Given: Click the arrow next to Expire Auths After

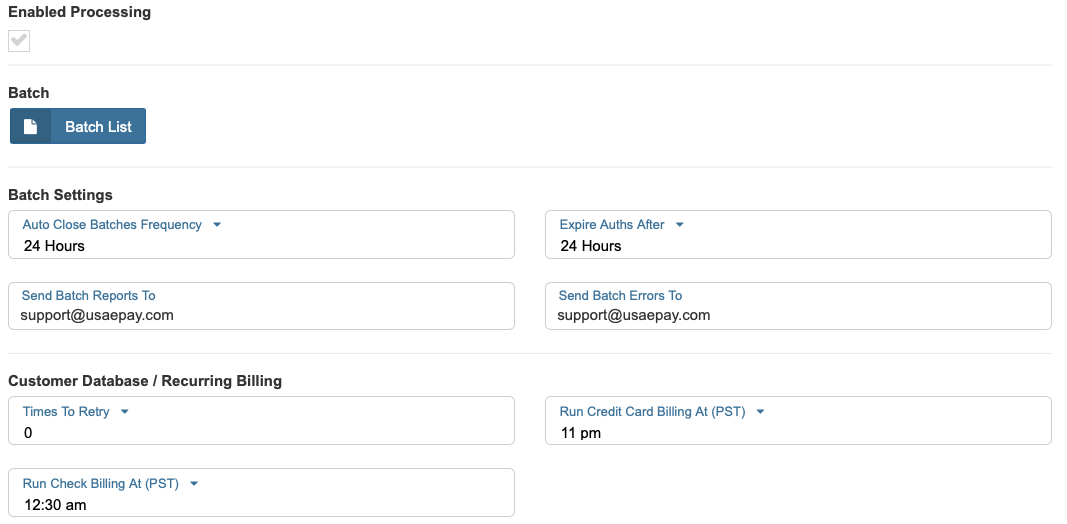Looking at the screenshot, I should pyautogui.click(x=680, y=225).
